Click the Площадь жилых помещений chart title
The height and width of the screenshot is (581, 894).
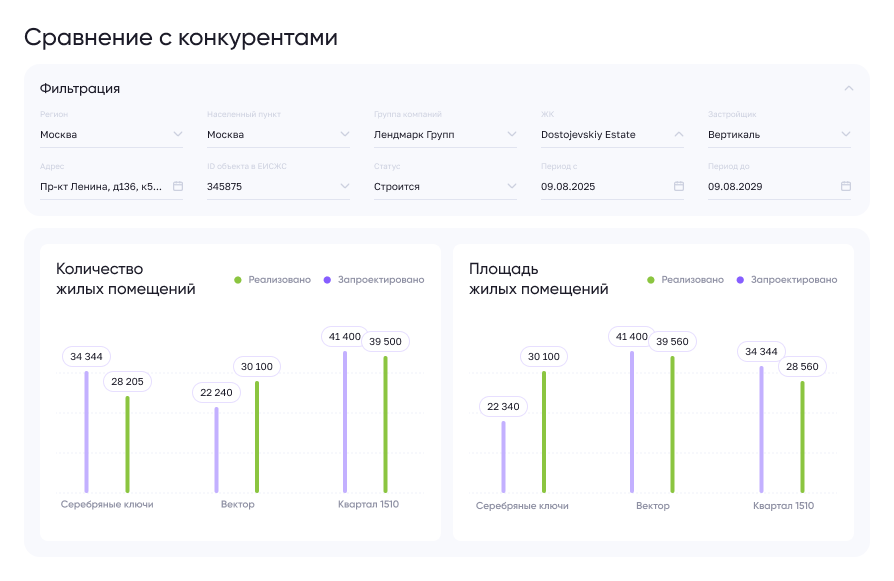[x=538, y=279]
